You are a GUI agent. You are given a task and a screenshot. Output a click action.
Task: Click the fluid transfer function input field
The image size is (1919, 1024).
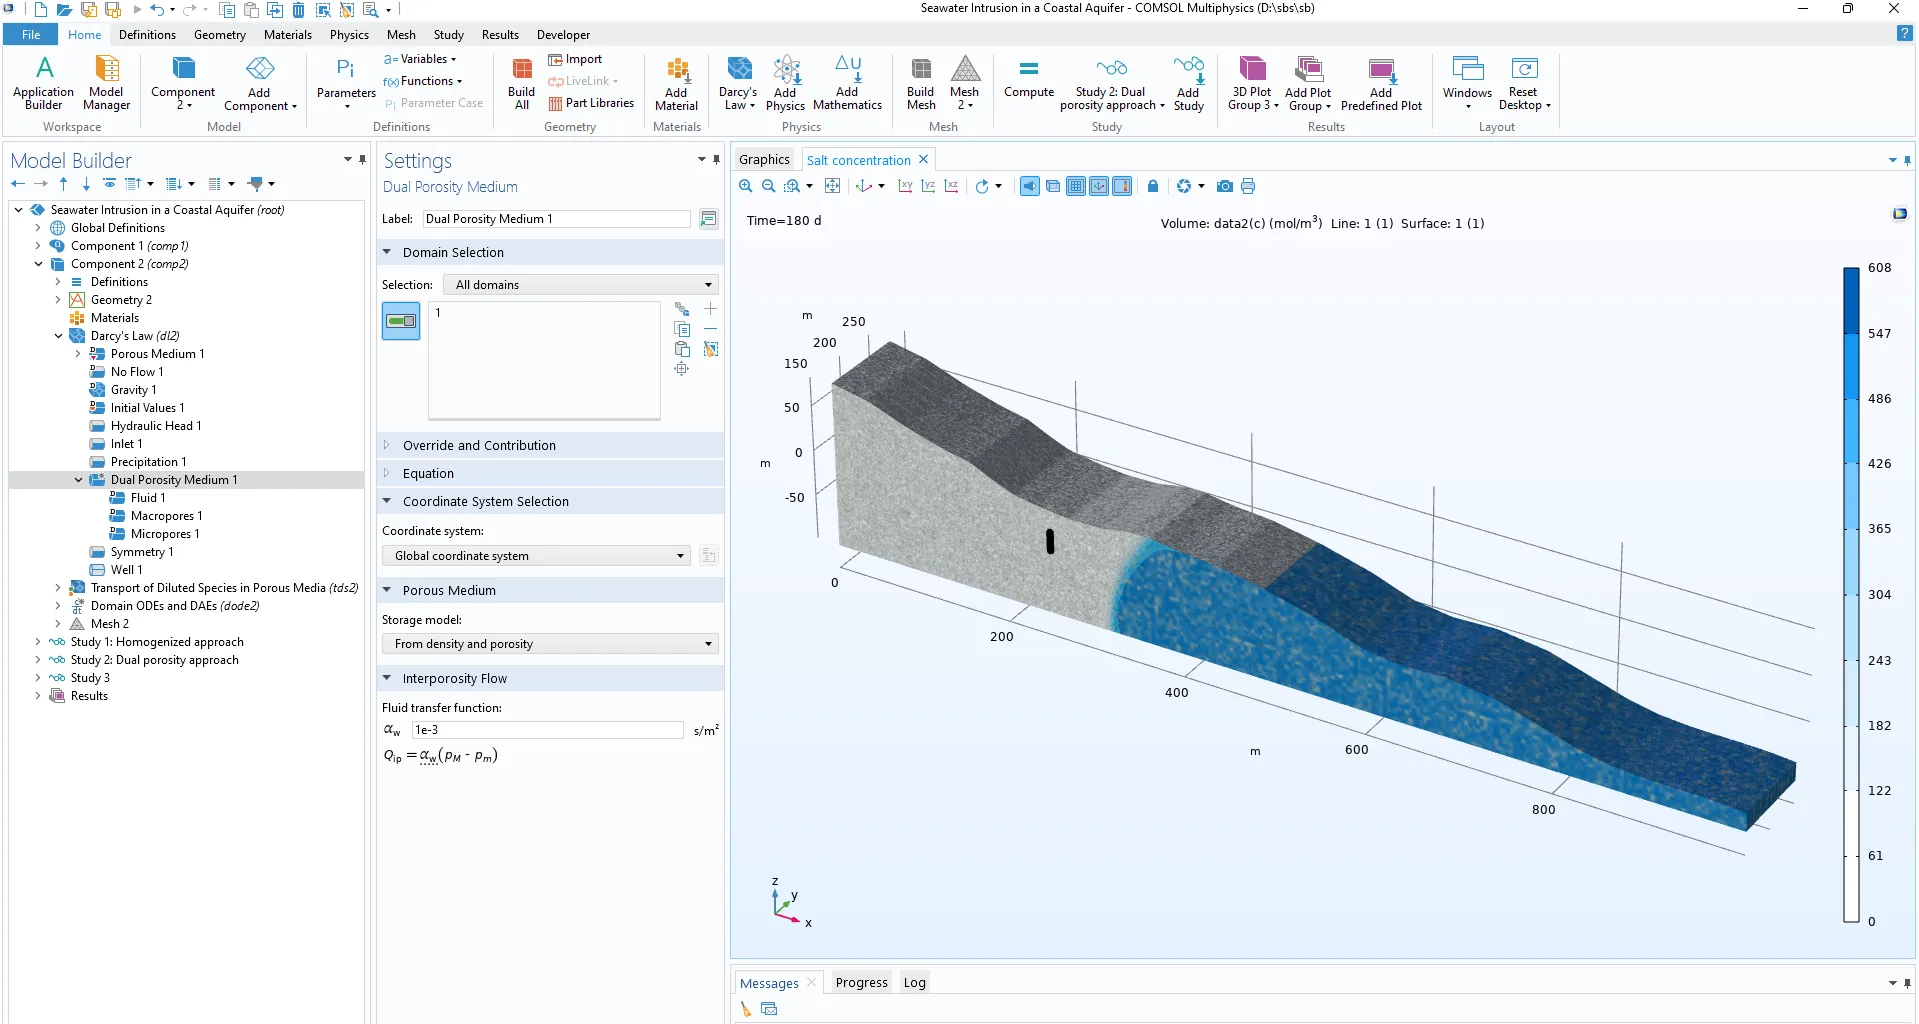(x=547, y=730)
